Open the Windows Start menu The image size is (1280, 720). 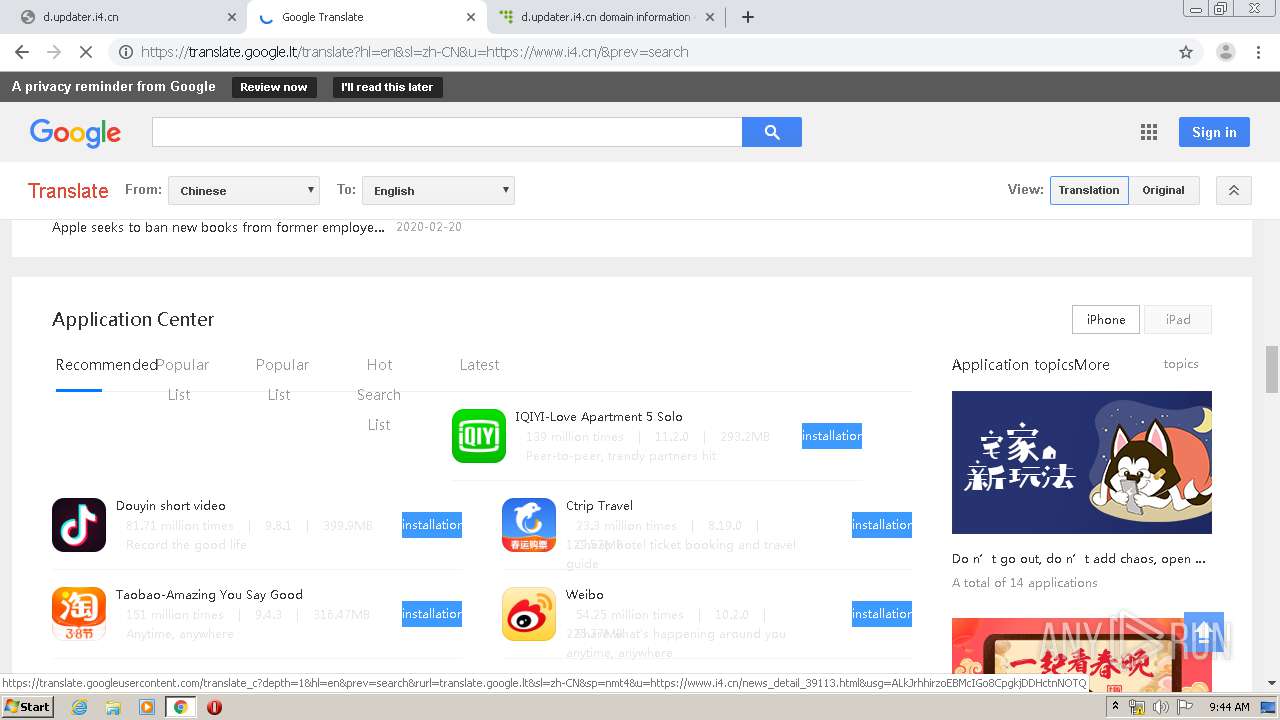pyautogui.click(x=27, y=707)
